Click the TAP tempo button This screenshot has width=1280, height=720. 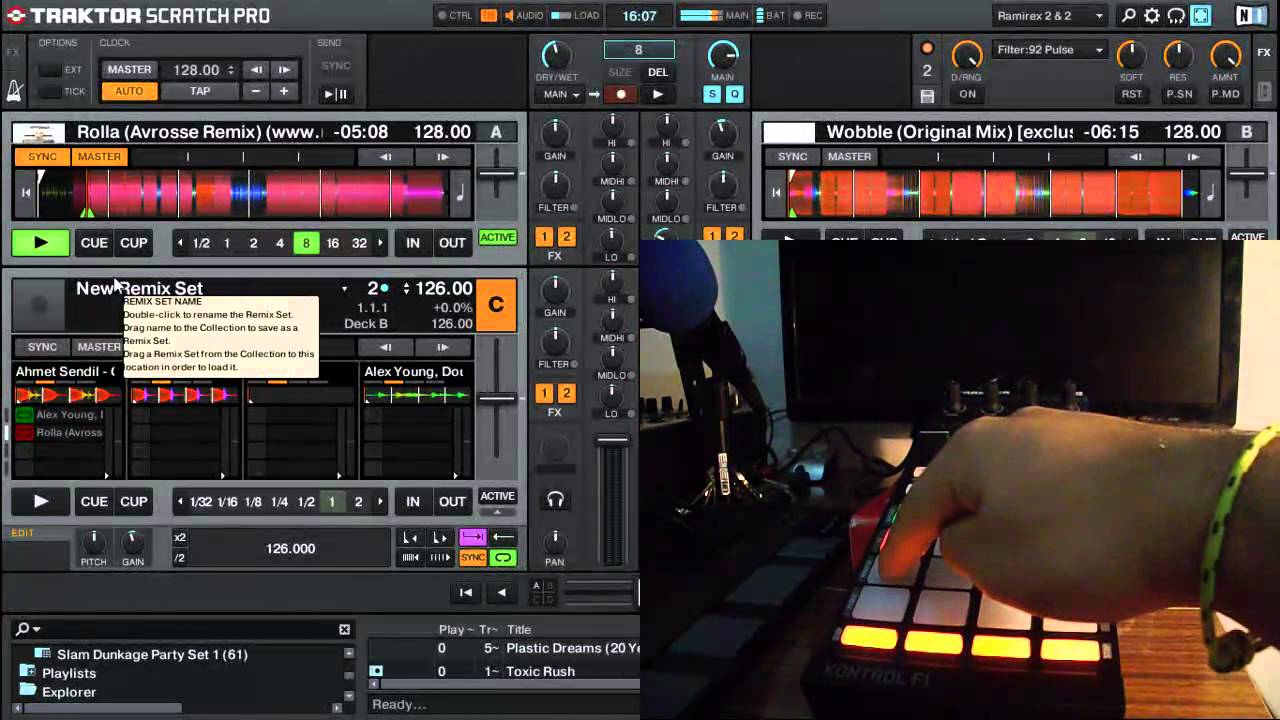[x=200, y=91]
